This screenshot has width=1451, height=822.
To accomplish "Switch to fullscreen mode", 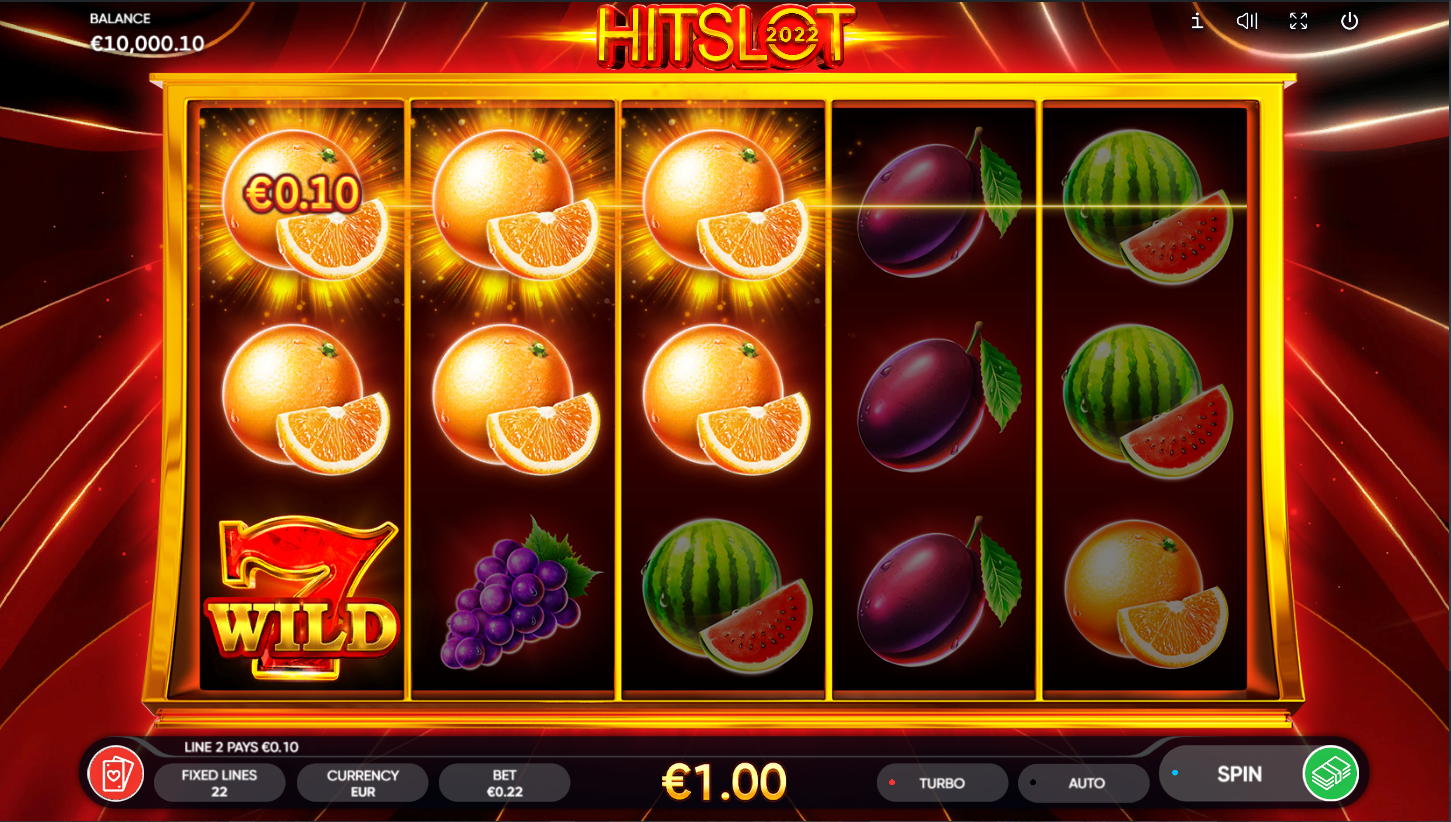I will click(x=1298, y=21).
